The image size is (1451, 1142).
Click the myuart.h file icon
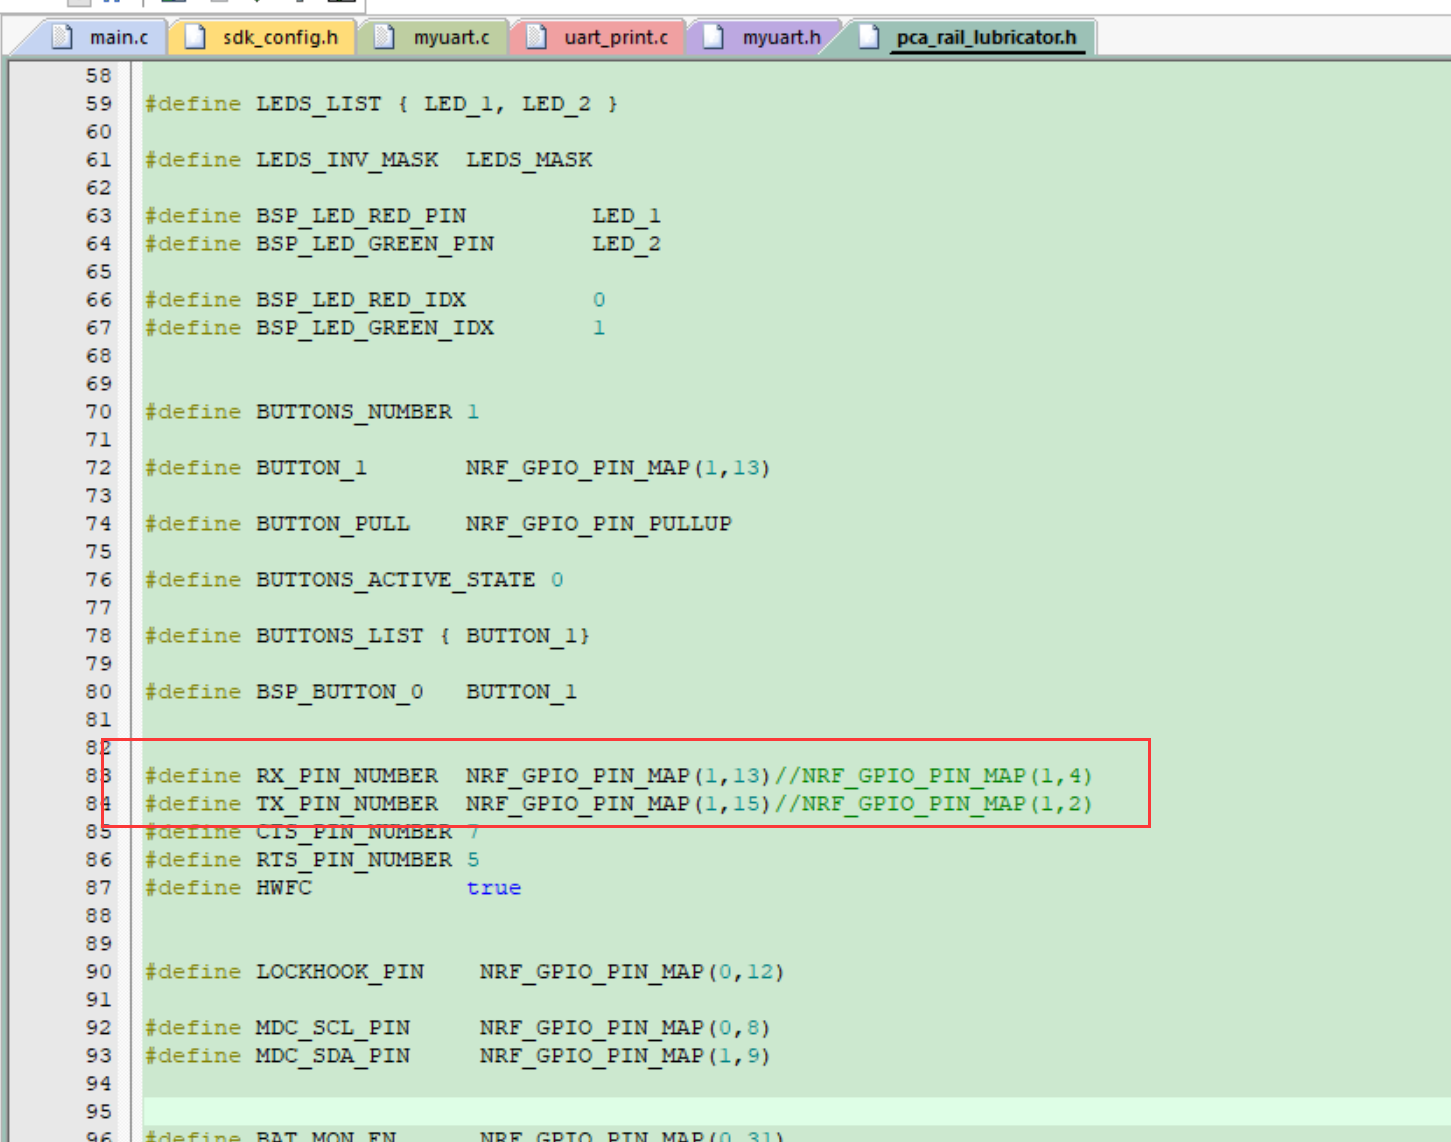pyautogui.click(x=713, y=37)
